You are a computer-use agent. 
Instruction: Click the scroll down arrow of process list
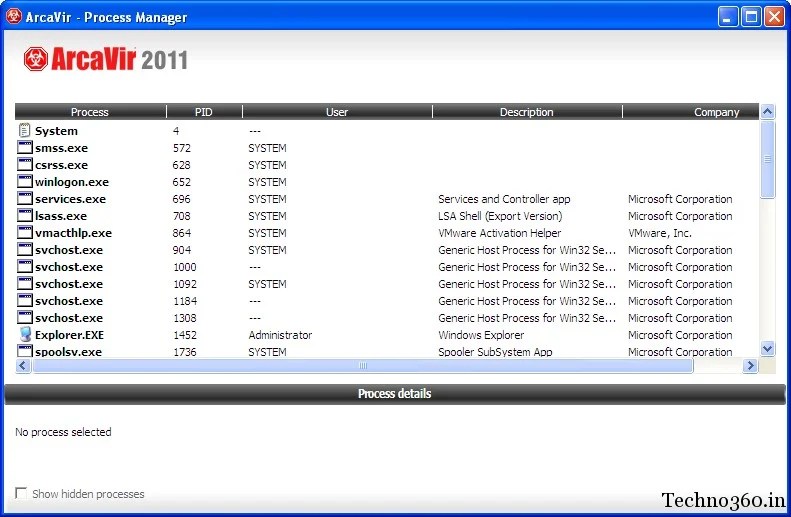pos(767,349)
